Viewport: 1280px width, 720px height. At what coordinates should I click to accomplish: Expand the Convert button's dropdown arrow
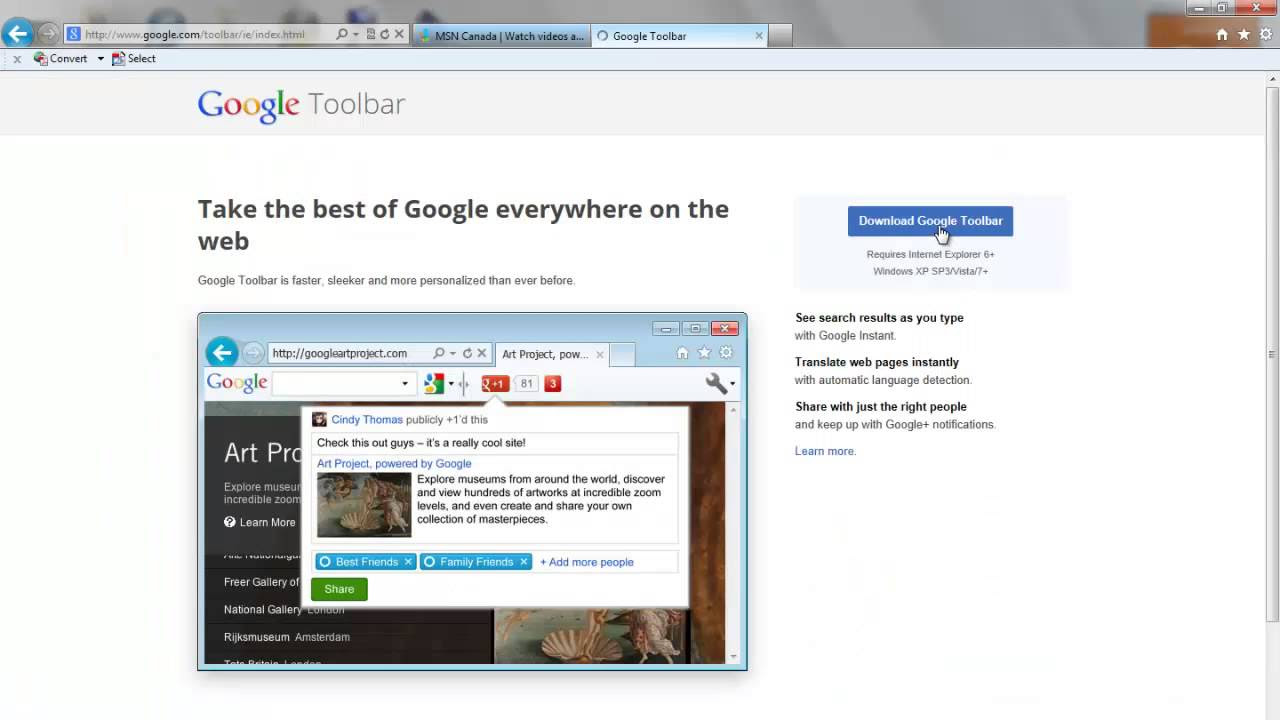pos(100,59)
